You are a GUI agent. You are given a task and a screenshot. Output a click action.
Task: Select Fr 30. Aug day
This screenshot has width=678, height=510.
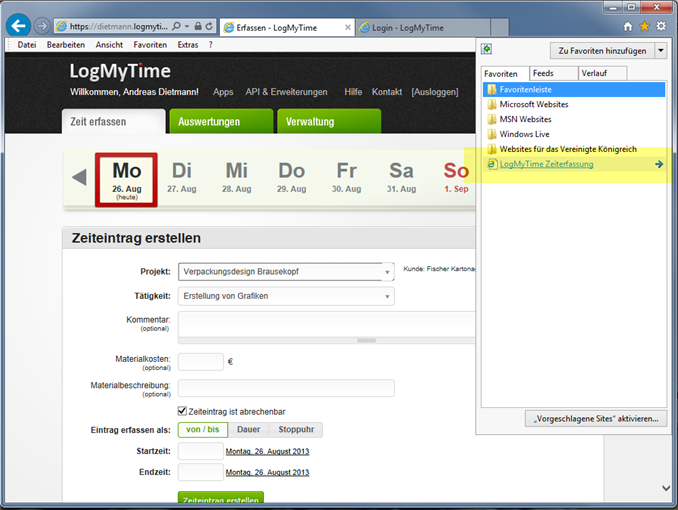[x=346, y=177]
